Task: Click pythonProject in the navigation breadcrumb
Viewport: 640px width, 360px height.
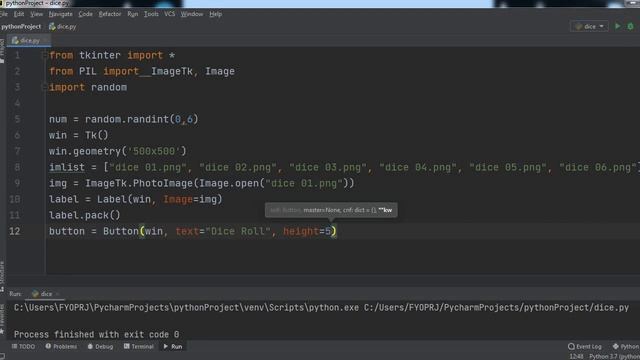Action: (x=21, y=27)
